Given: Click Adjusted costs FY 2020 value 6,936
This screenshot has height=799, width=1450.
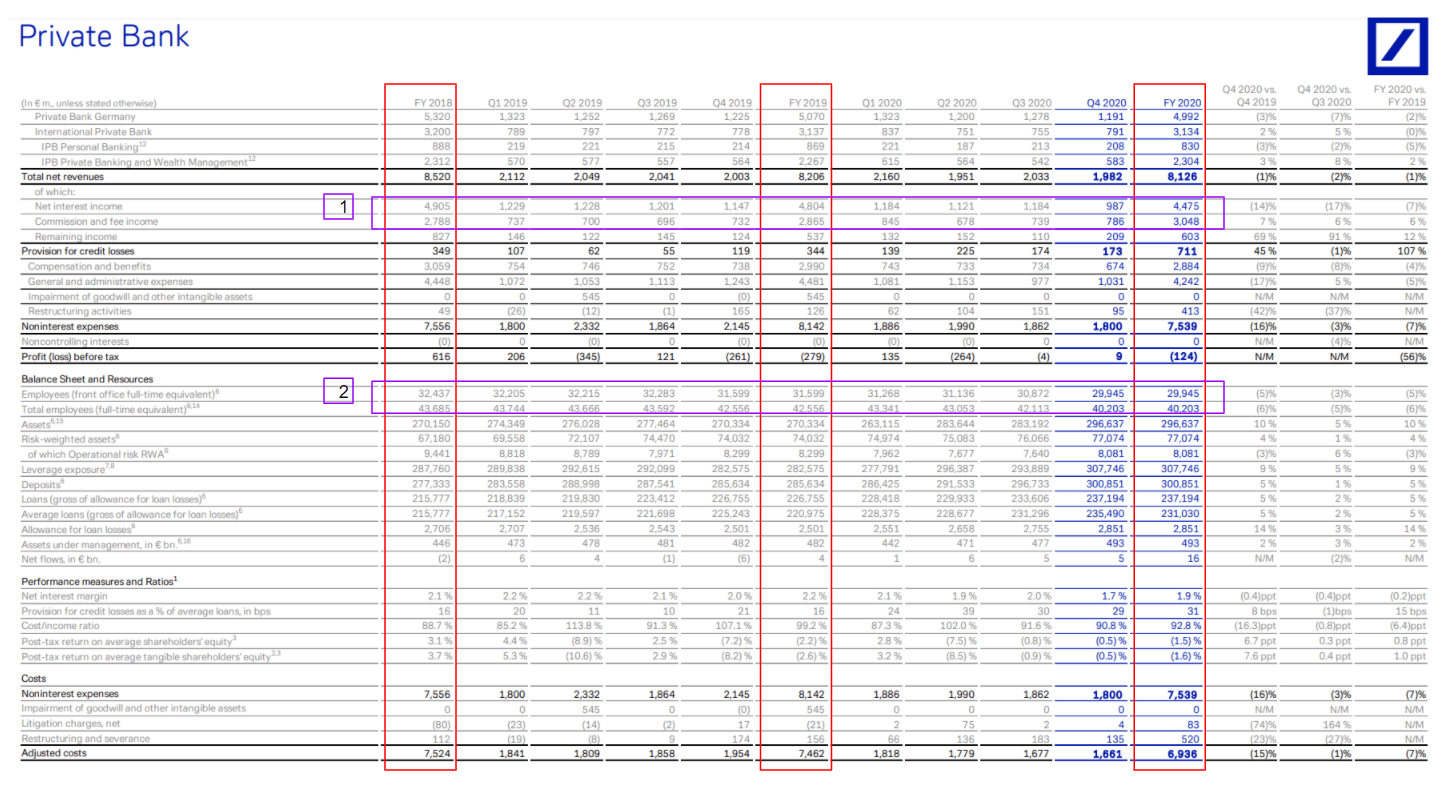Looking at the screenshot, I should point(1181,753).
